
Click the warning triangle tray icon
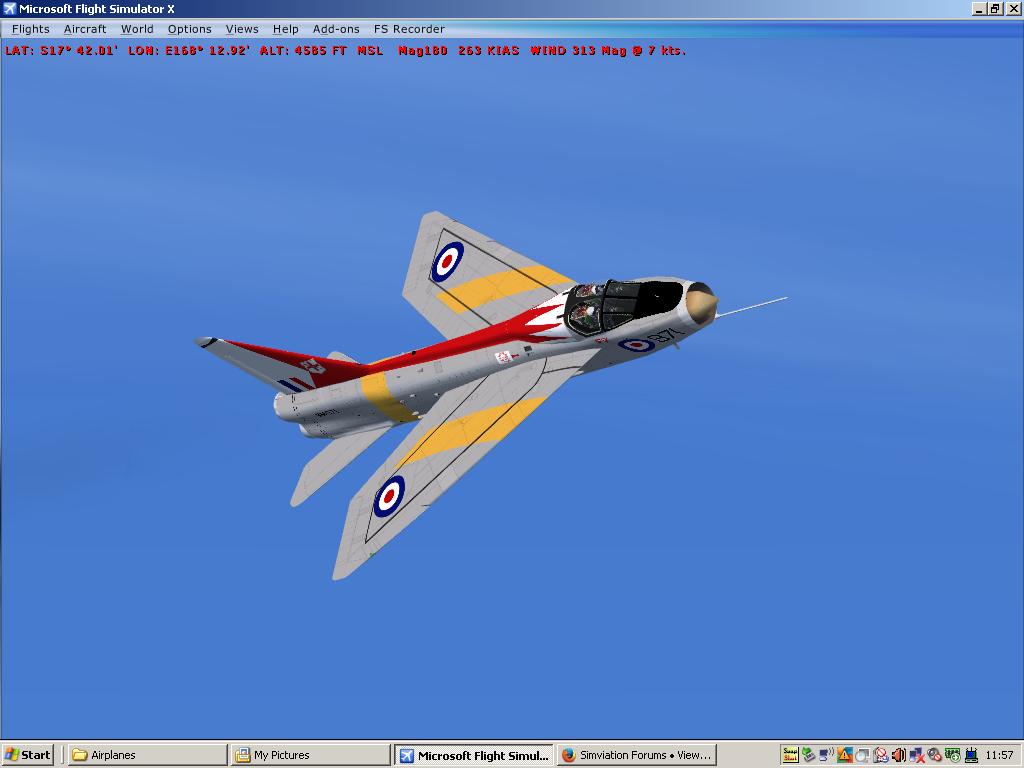pos(845,755)
